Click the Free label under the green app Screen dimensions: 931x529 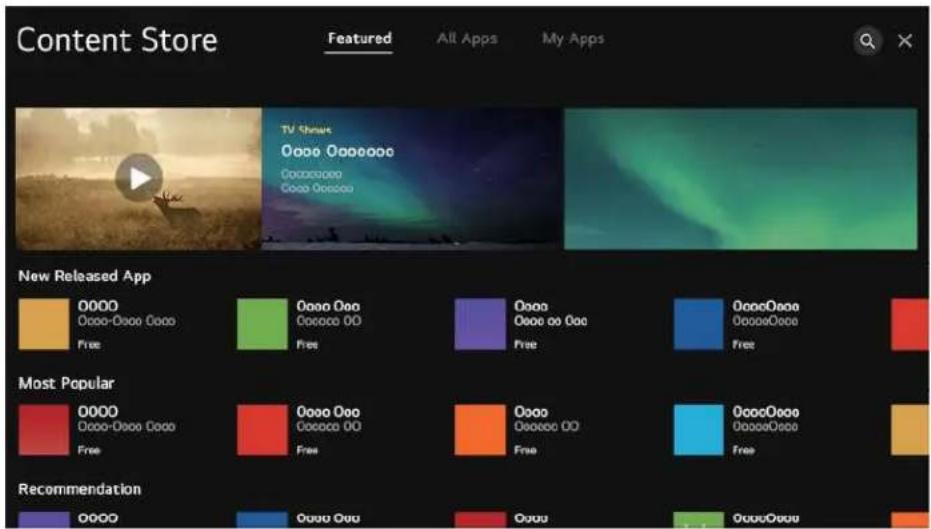point(307,344)
